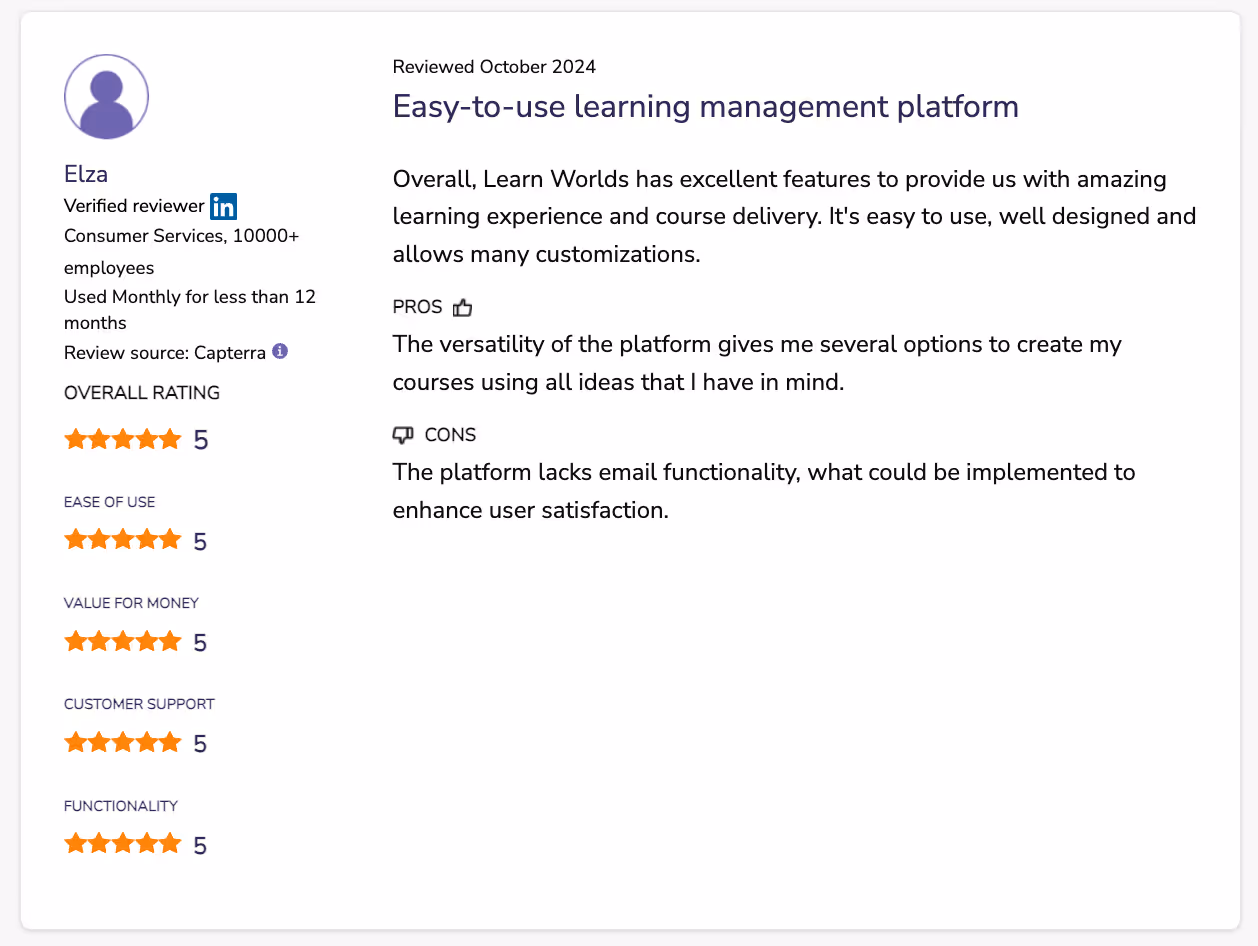
Task: Click the Customer Support stars
Action: (x=122, y=742)
